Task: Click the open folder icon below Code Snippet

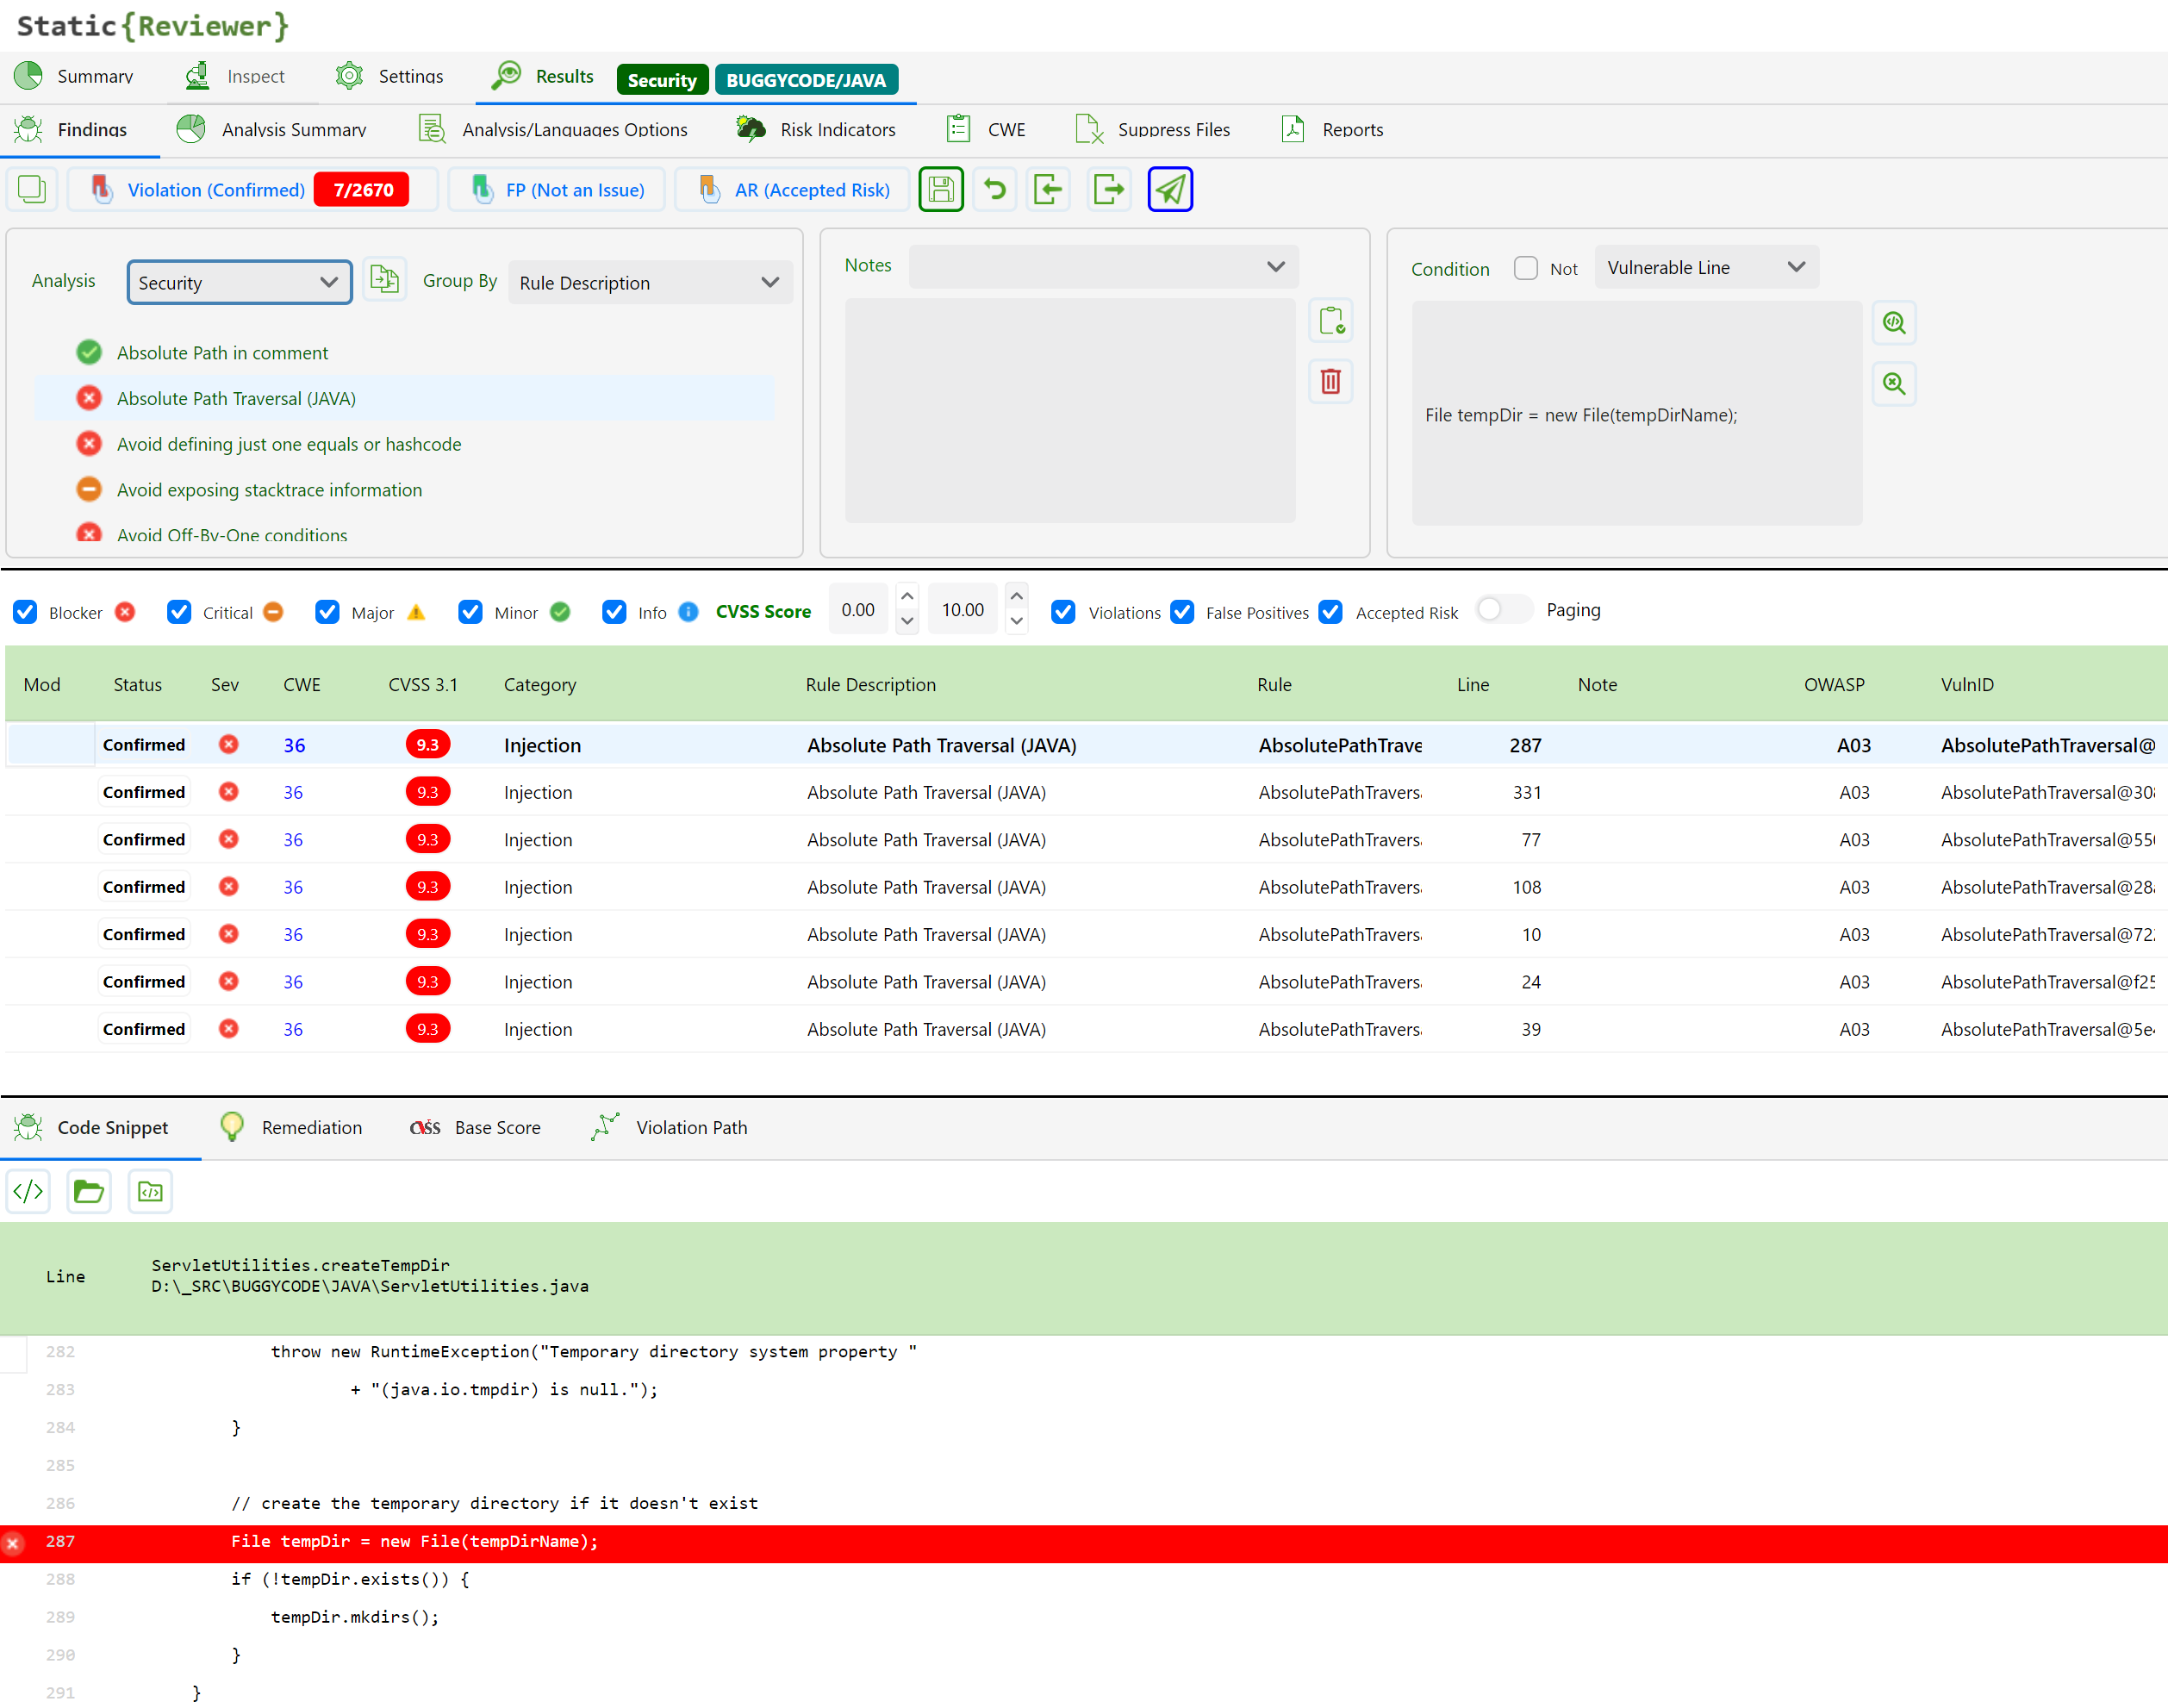Action: click(x=89, y=1191)
